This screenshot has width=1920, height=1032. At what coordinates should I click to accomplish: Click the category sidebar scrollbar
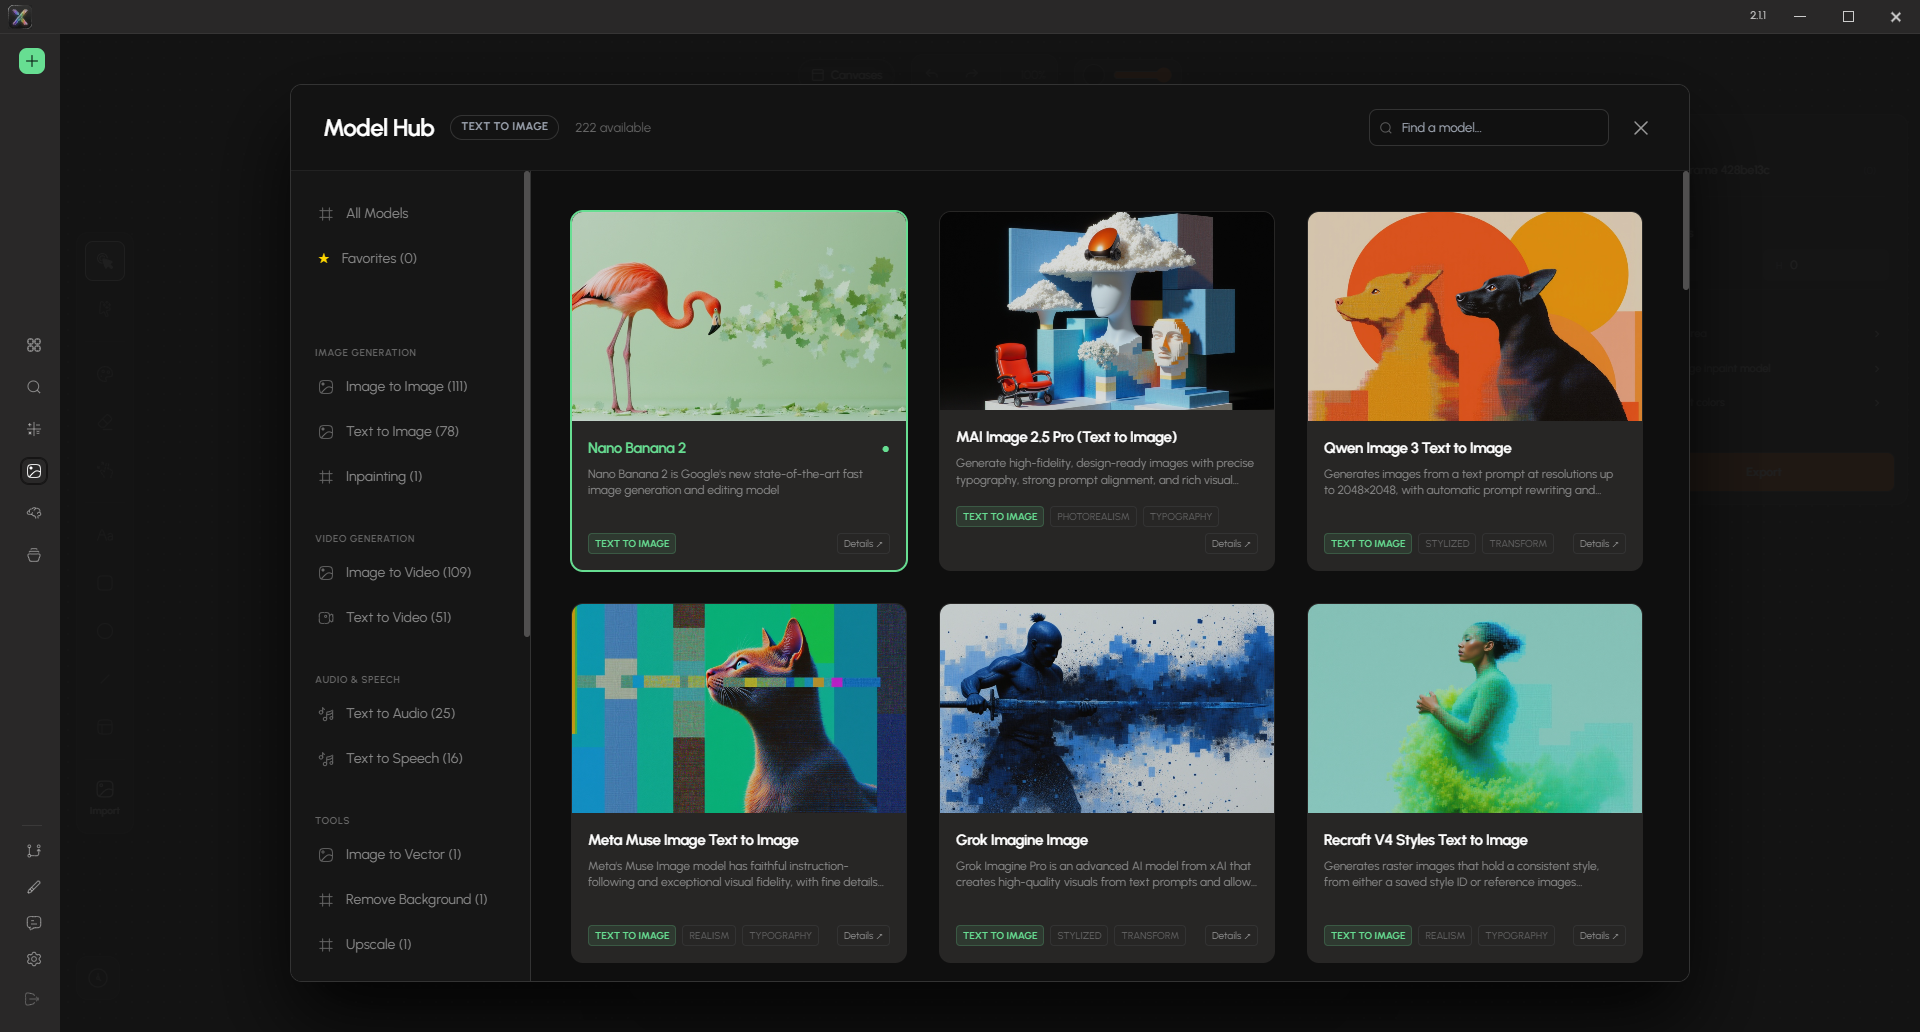pos(527,404)
